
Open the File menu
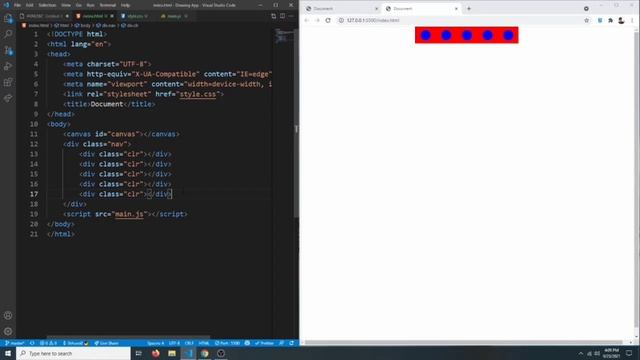17,5
